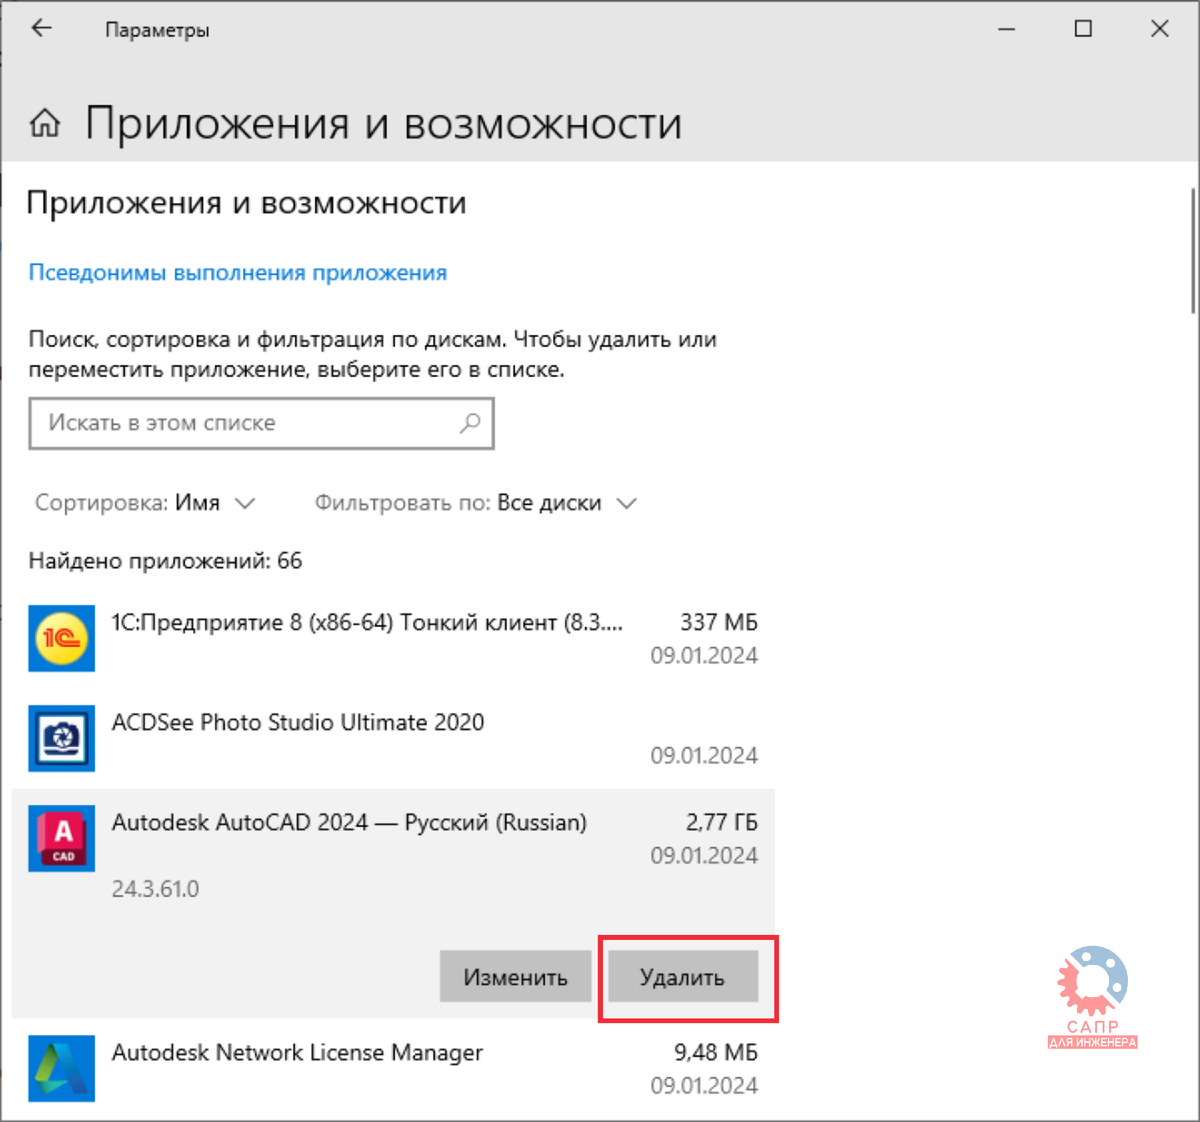Click the back arrow in the title bar

click(41, 29)
